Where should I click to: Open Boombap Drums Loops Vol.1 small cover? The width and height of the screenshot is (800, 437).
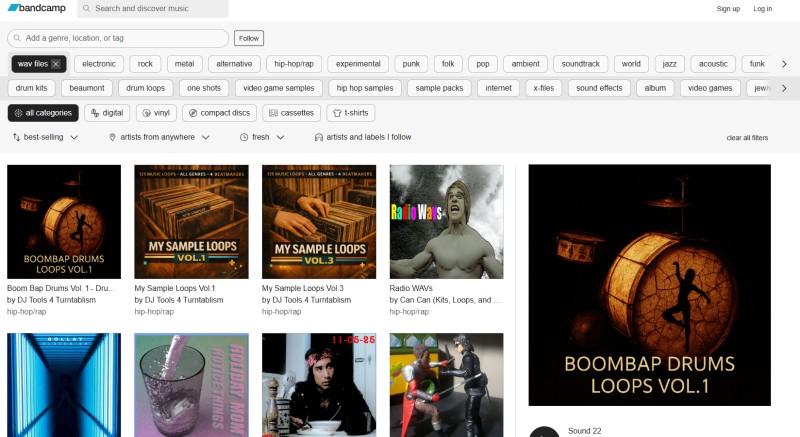[x=64, y=222]
